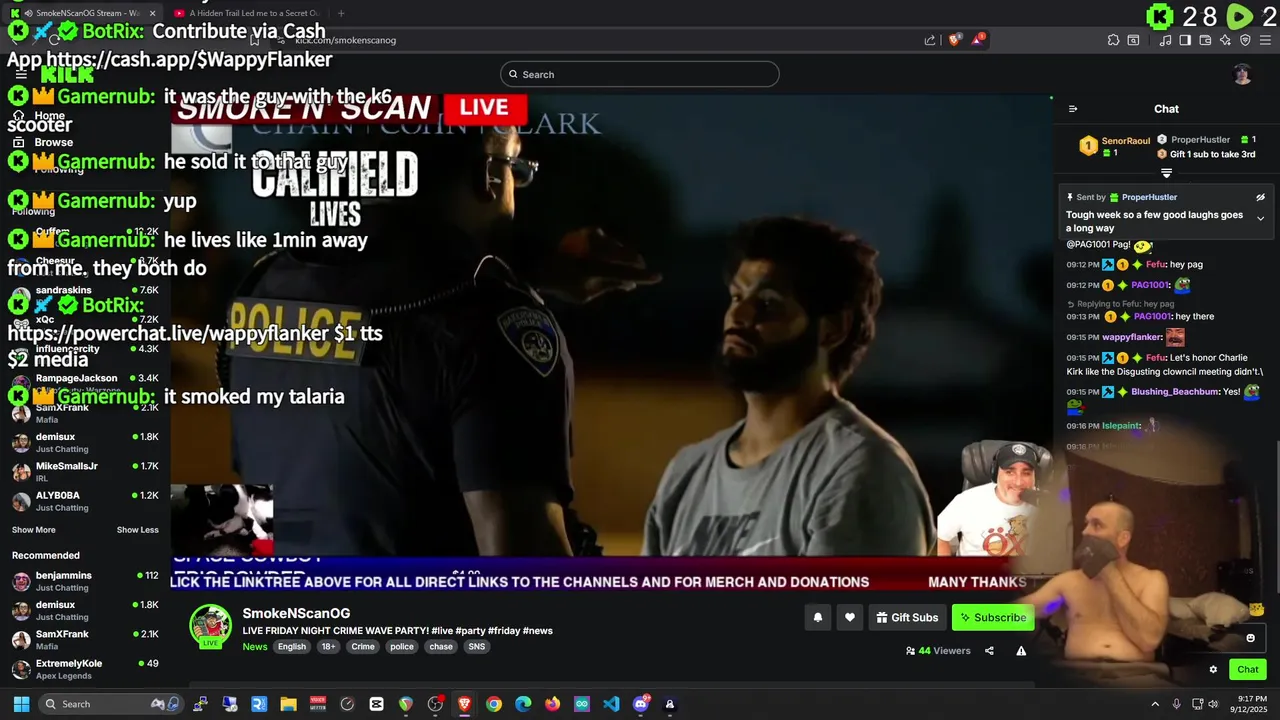This screenshot has height=720, width=1280.
Task: Click the chase stream tag
Action: 441,647
